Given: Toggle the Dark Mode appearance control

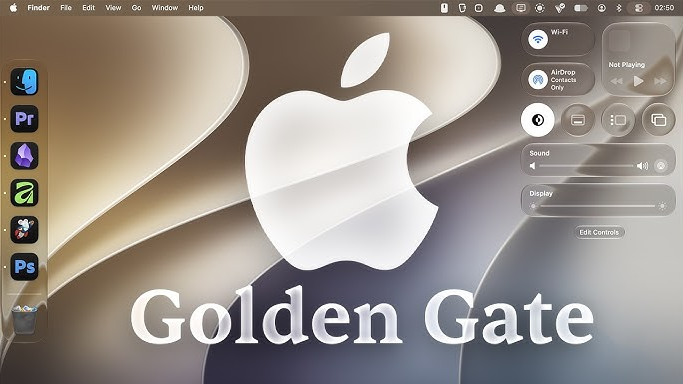Looking at the screenshot, I should pos(538,120).
